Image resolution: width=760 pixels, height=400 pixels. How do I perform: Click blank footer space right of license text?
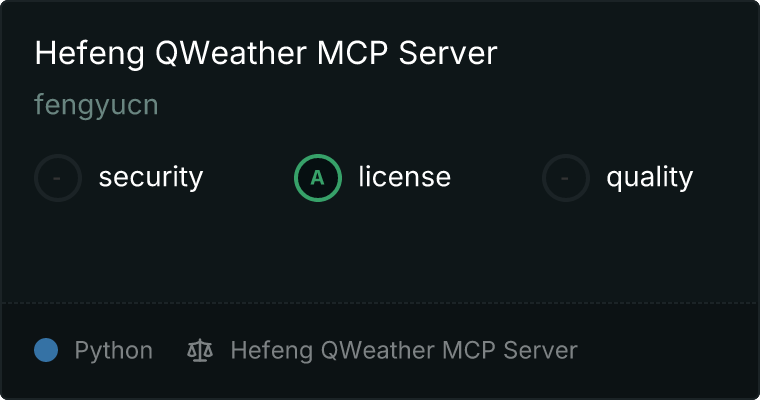coord(666,351)
